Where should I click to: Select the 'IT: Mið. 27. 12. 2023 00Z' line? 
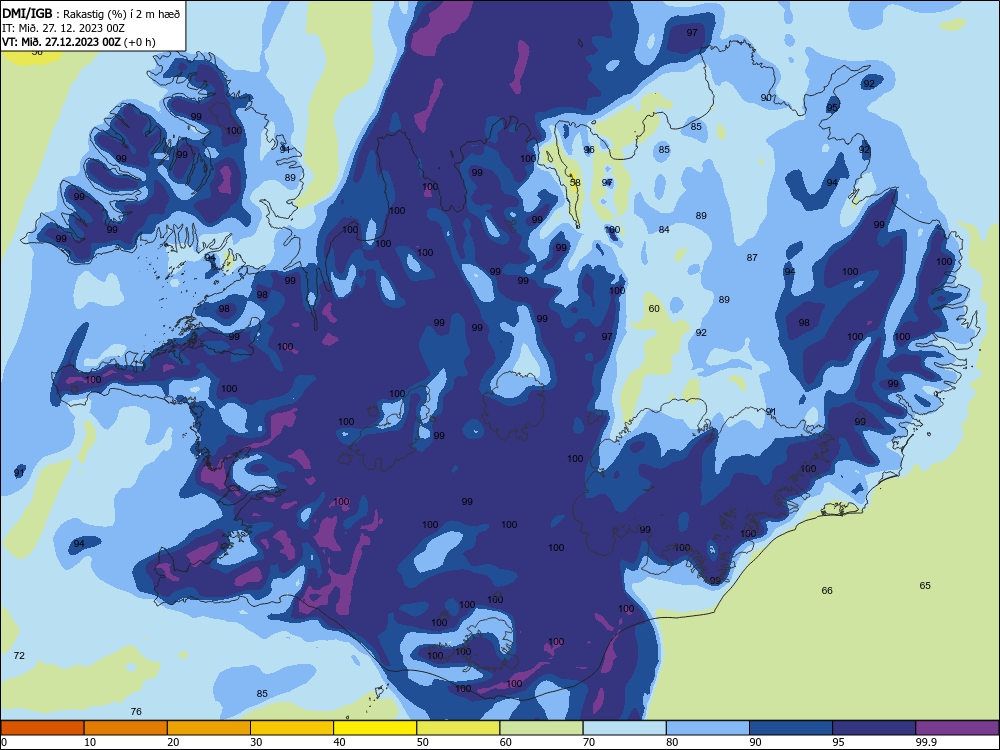point(63,28)
